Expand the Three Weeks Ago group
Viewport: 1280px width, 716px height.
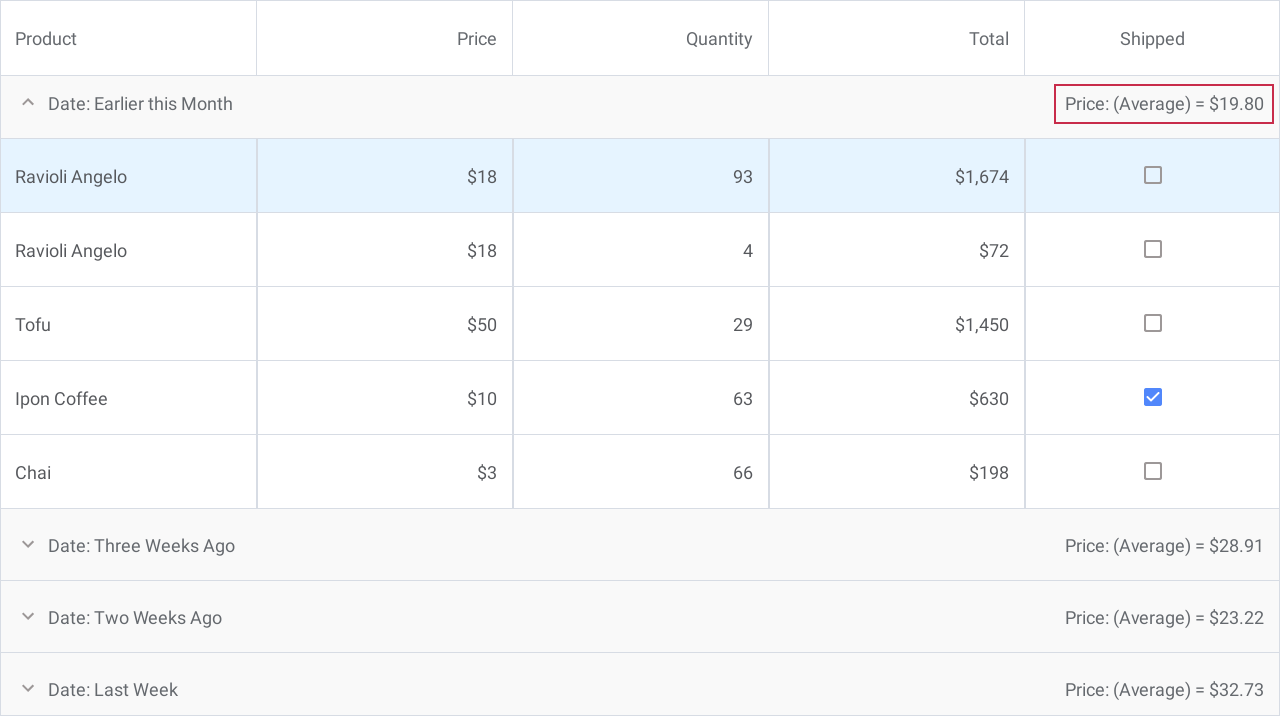[x=28, y=545]
